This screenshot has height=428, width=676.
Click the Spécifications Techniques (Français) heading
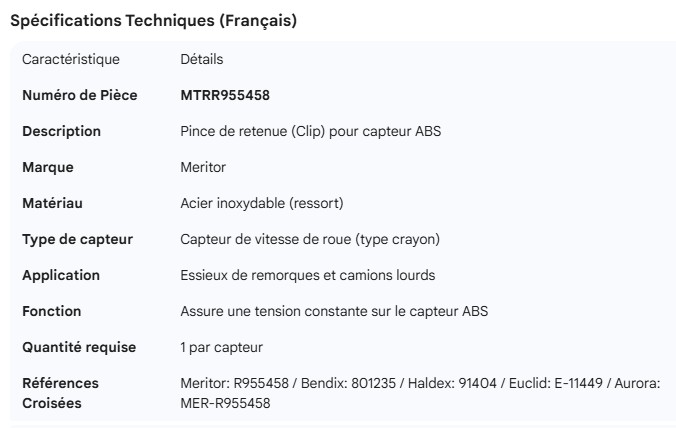coord(153,20)
